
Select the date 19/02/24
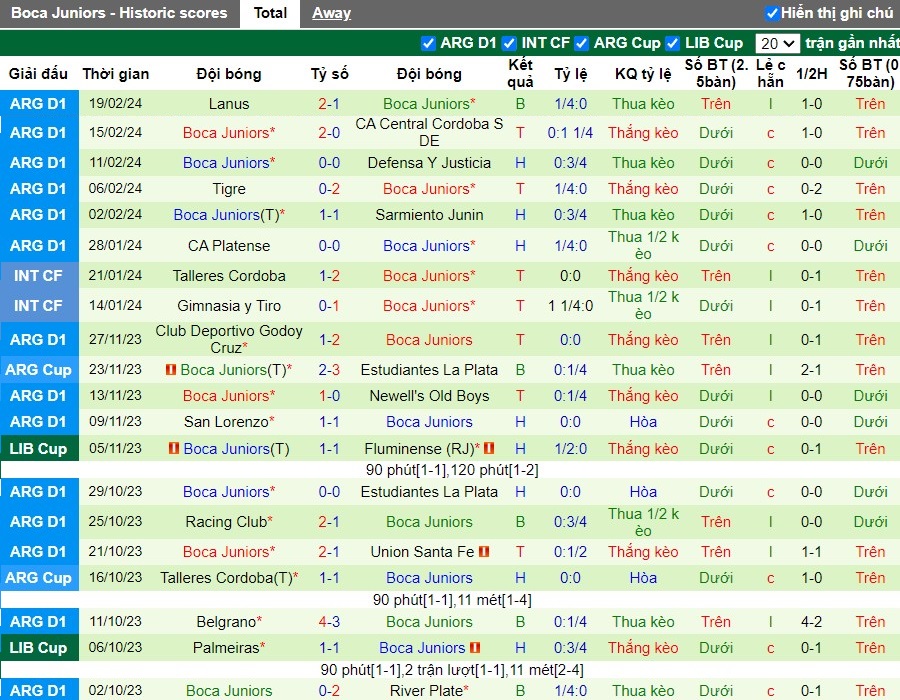(x=115, y=103)
